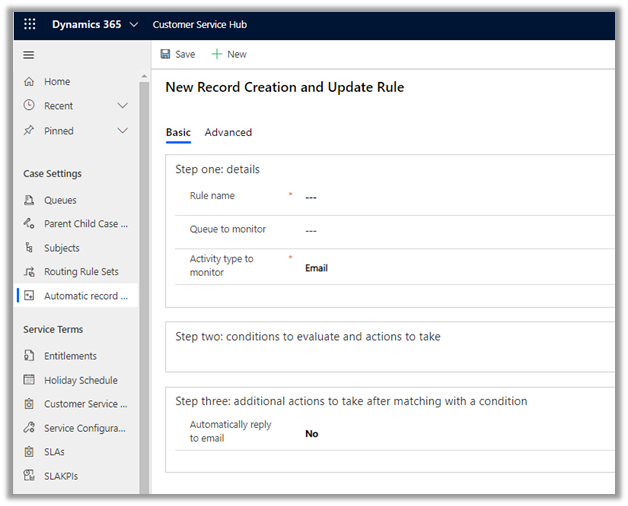Switch to the Advanced tab

tap(228, 132)
